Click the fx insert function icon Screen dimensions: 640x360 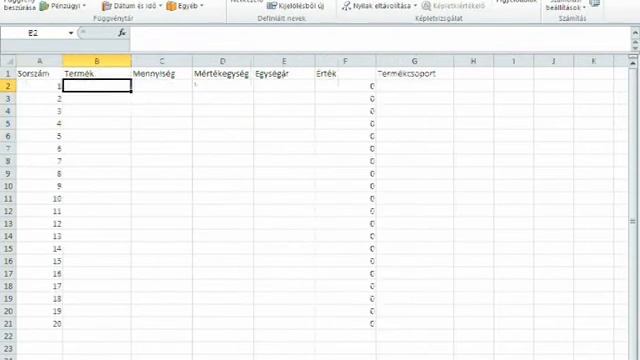click(x=122, y=33)
